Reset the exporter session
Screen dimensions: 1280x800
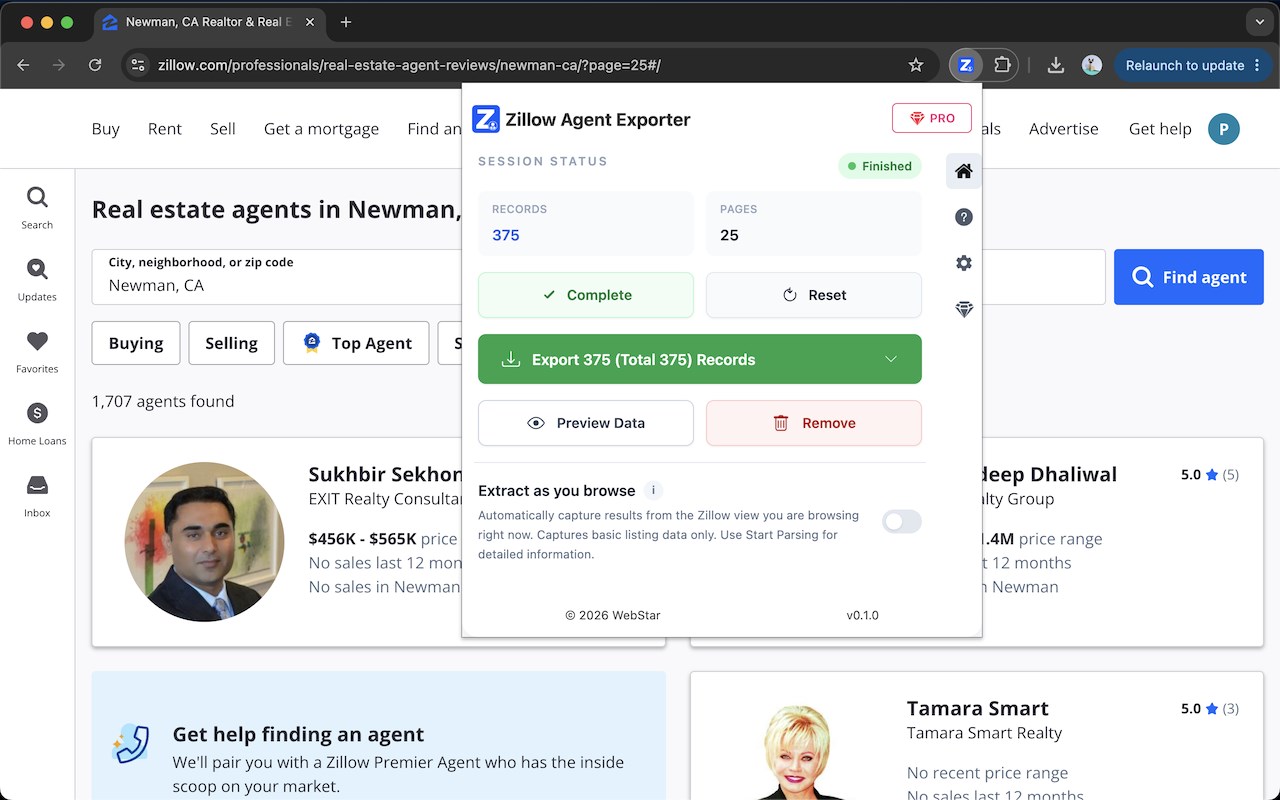tap(814, 295)
